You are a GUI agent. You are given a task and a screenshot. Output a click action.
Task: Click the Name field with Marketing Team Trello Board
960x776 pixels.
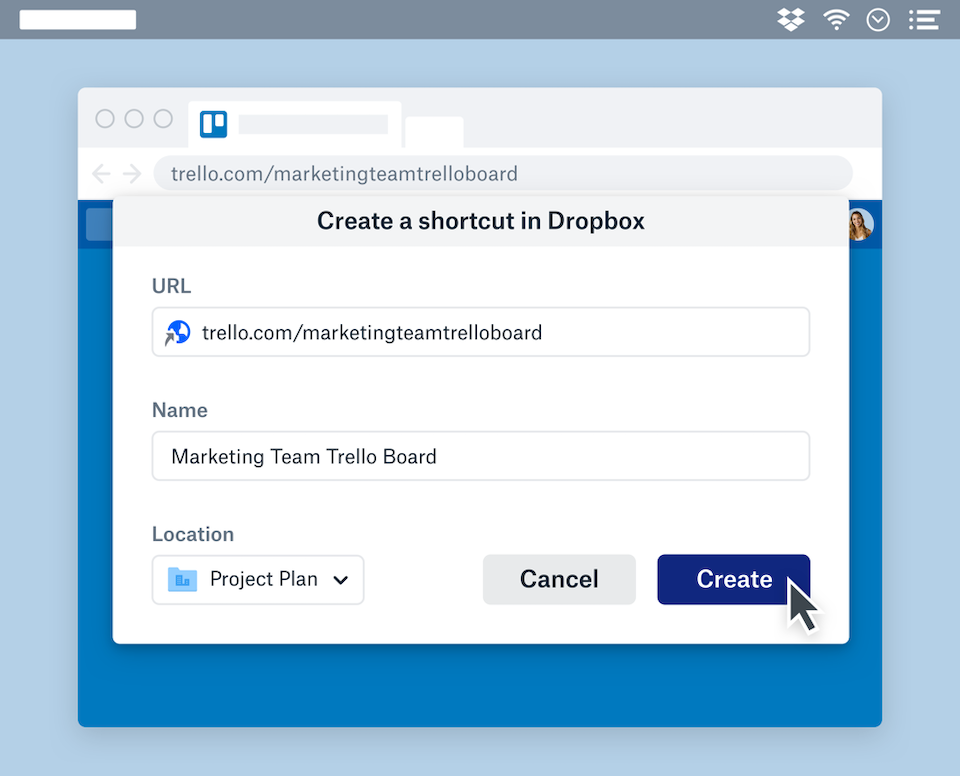pyautogui.click(x=480, y=456)
